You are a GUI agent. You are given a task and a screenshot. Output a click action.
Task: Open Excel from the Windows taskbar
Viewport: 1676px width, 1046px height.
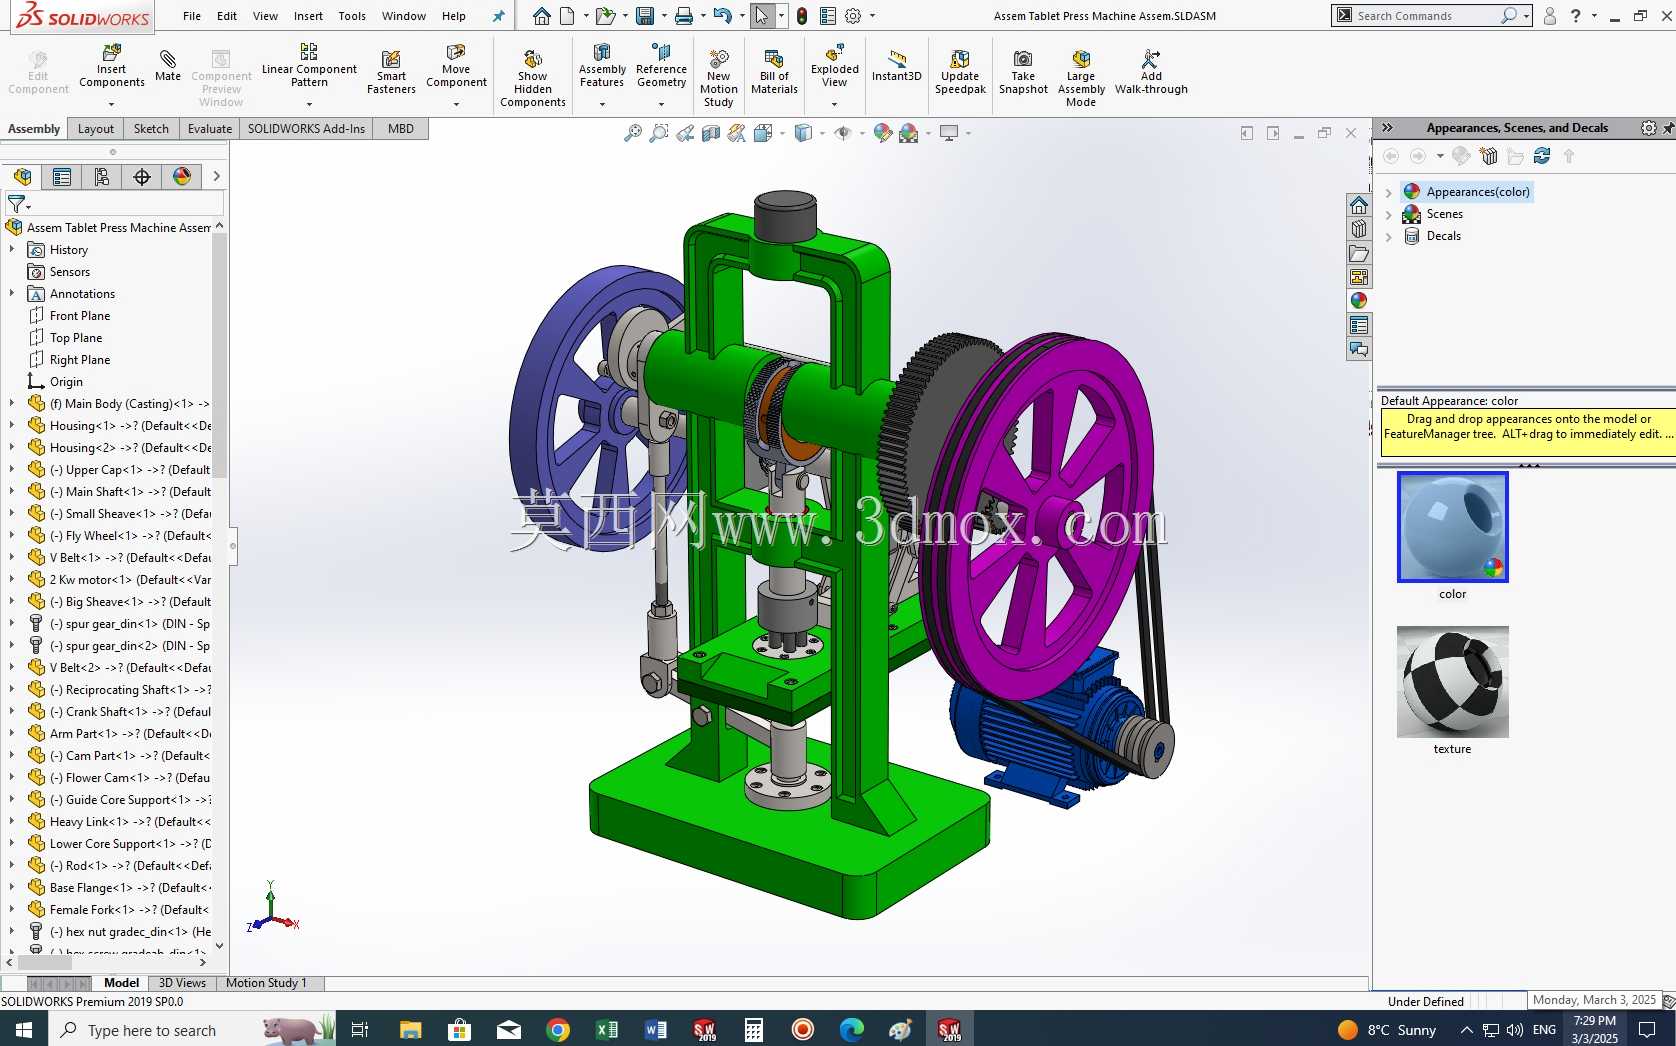(x=607, y=1030)
